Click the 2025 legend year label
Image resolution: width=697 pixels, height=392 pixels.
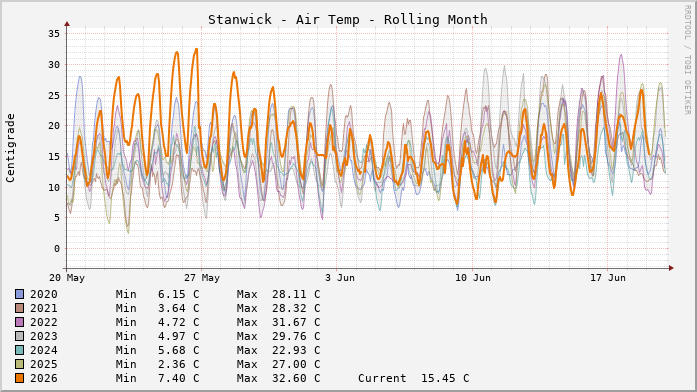44,364
